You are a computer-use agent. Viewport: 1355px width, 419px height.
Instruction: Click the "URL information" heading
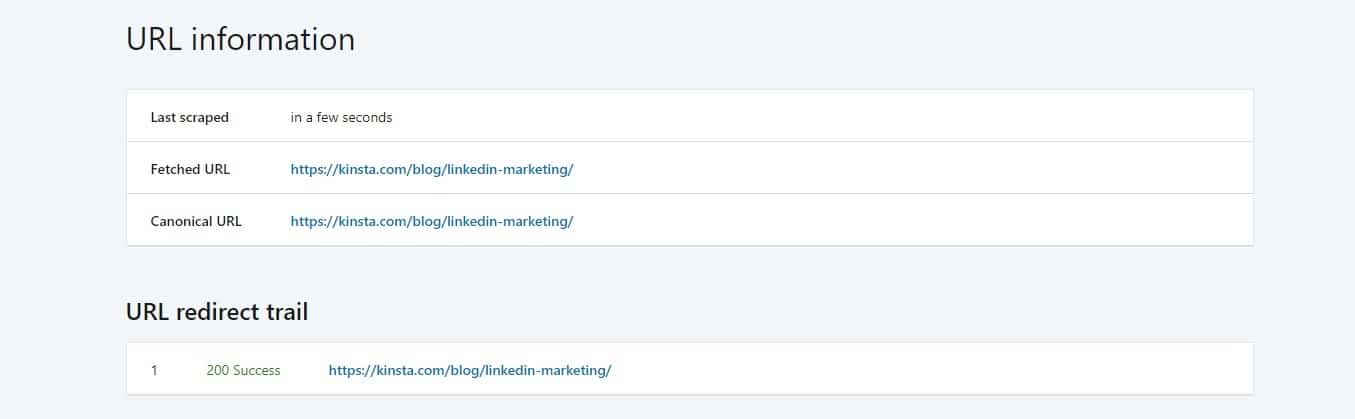pos(240,39)
